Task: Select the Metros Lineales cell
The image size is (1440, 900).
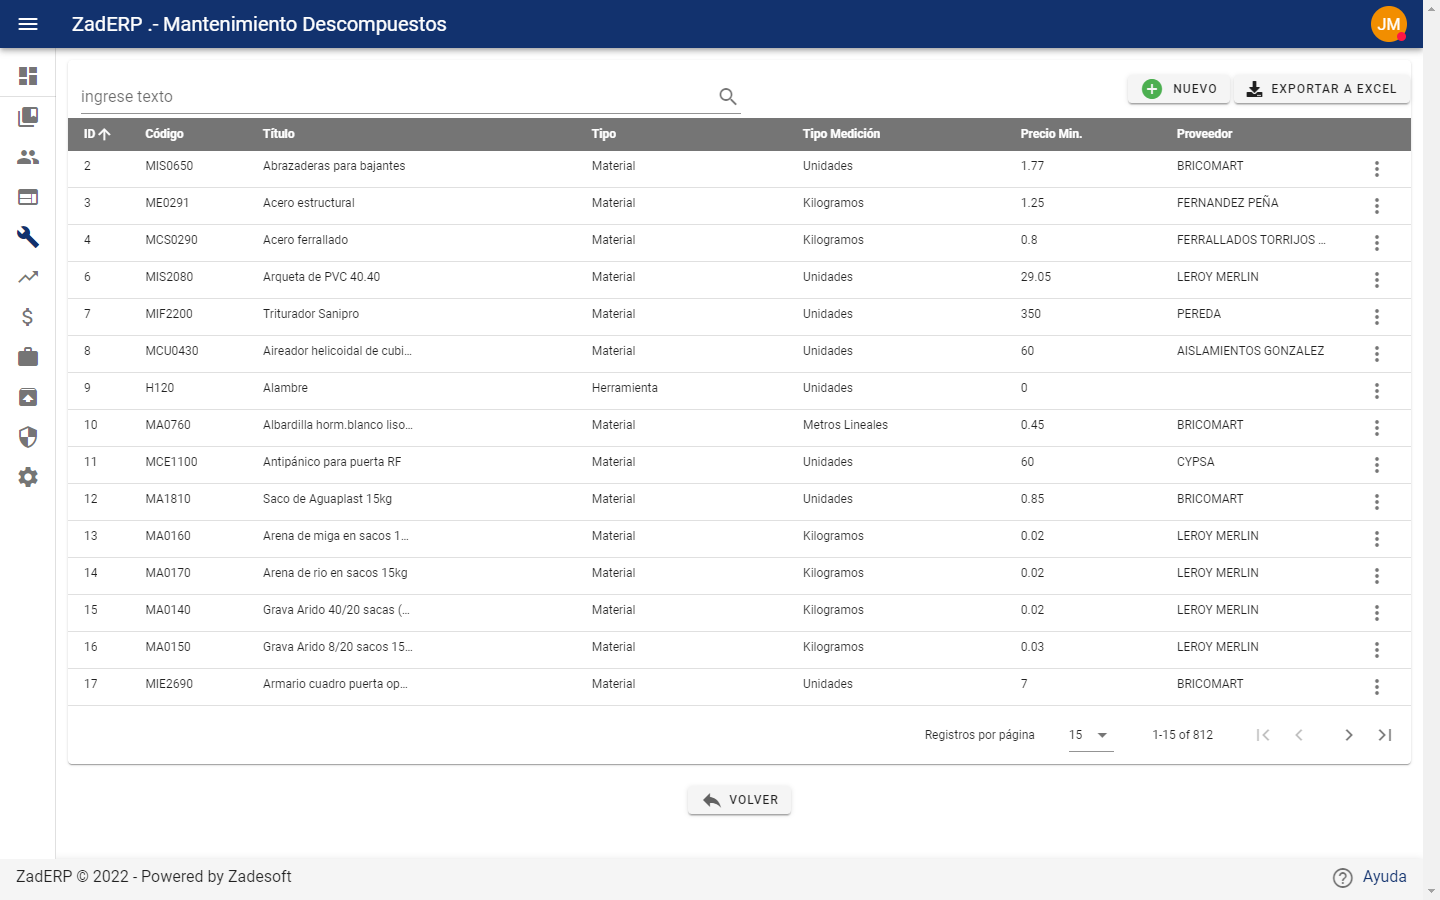Action: pos(845,425)
